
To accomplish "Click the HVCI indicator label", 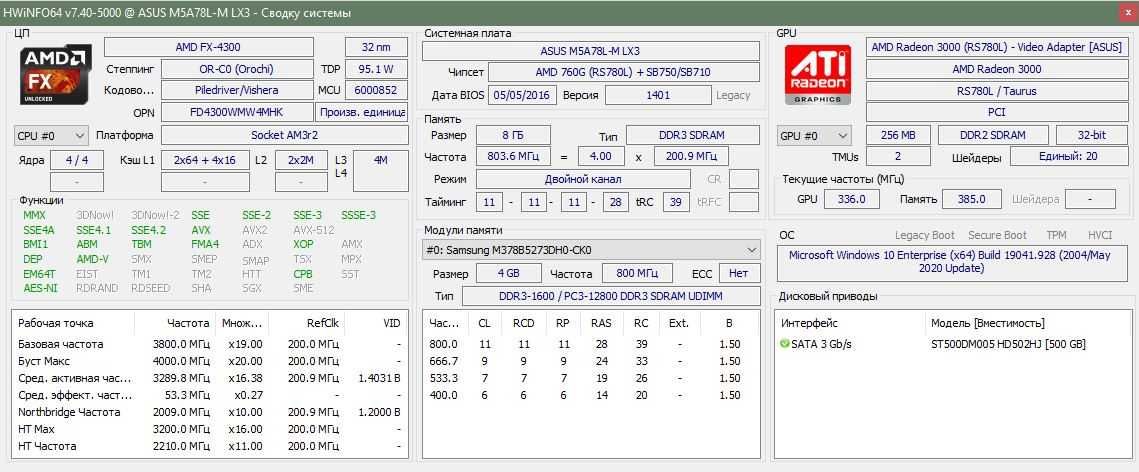I will (x=1100, y=235).
